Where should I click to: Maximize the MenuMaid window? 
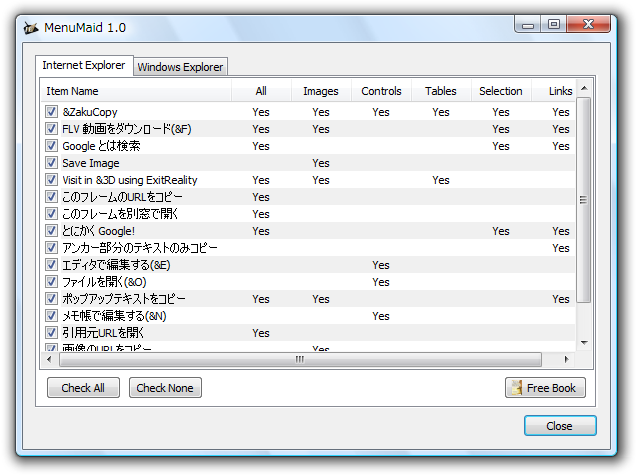point(554,24)
